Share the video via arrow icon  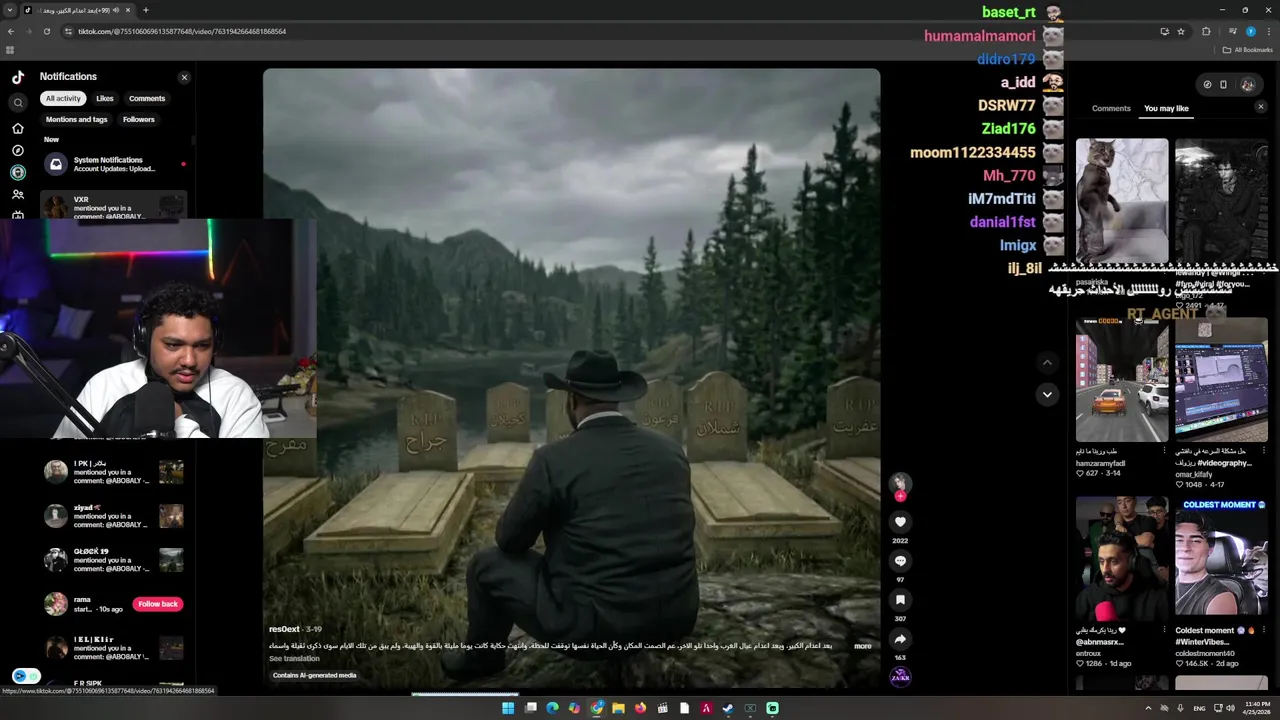click(x=900, y=639)
